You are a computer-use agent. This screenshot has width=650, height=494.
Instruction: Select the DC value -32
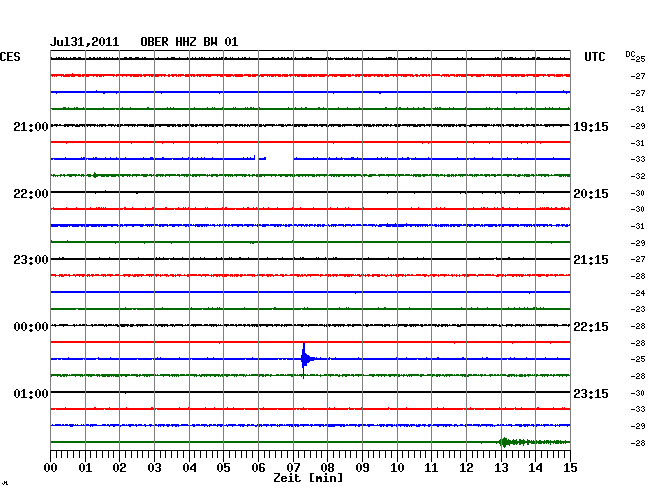click(x=638, y=176)
